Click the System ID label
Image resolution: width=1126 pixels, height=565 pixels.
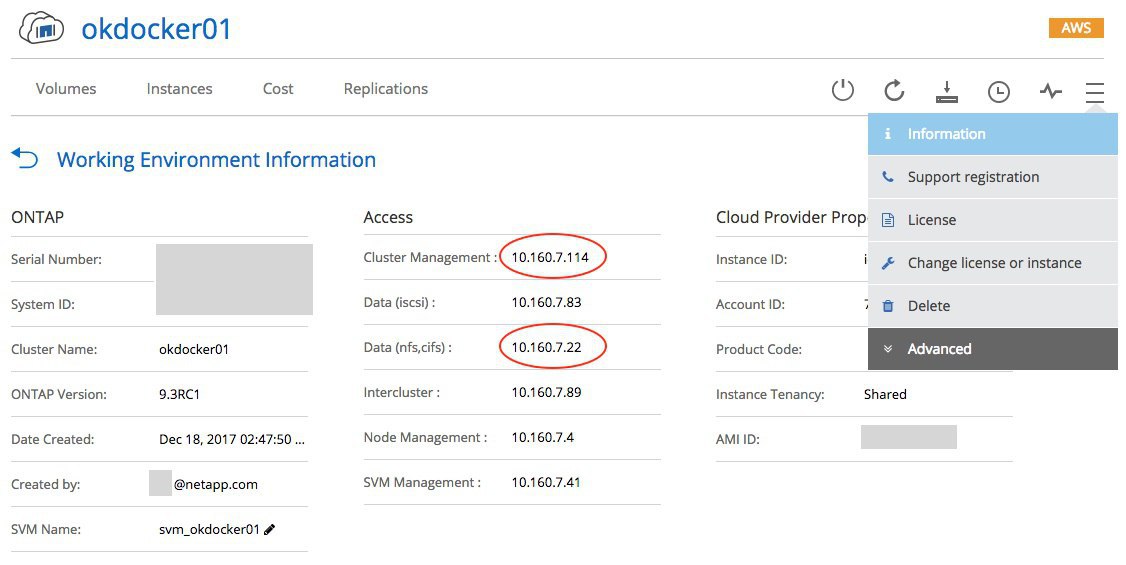point(43,304)
